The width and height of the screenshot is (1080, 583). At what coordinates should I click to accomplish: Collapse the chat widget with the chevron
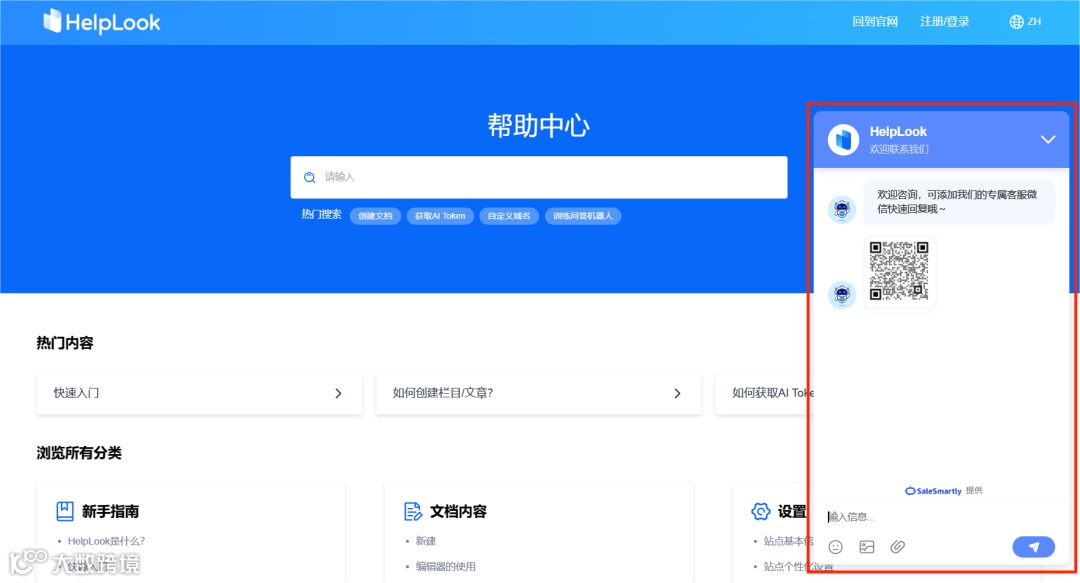[x=1048, y=139]
